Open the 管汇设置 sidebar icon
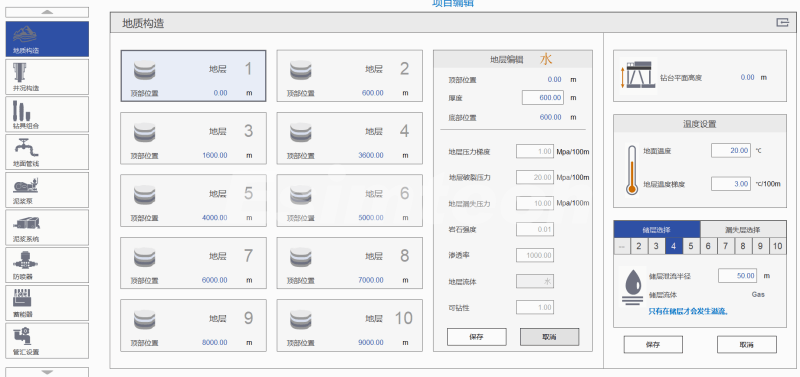 tap(47, 341)
